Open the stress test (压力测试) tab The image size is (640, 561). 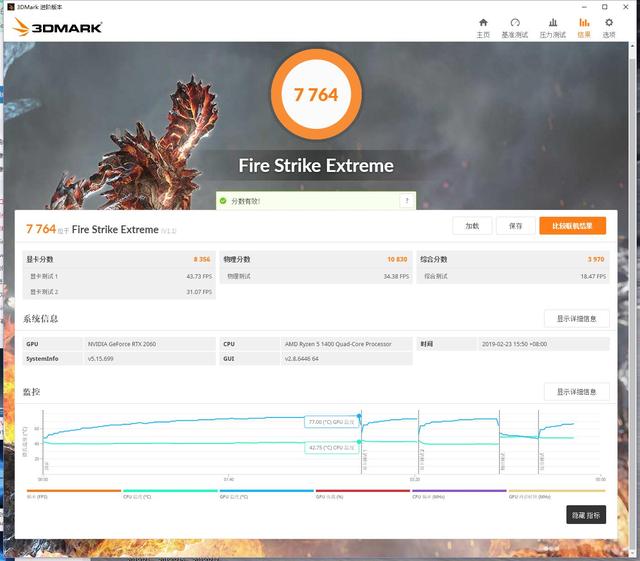[553, 28]
